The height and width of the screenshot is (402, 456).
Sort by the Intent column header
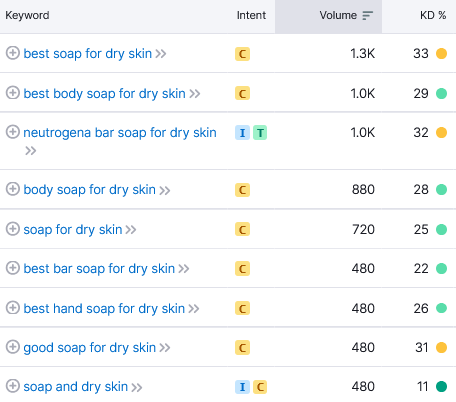(x=251, y=15)
